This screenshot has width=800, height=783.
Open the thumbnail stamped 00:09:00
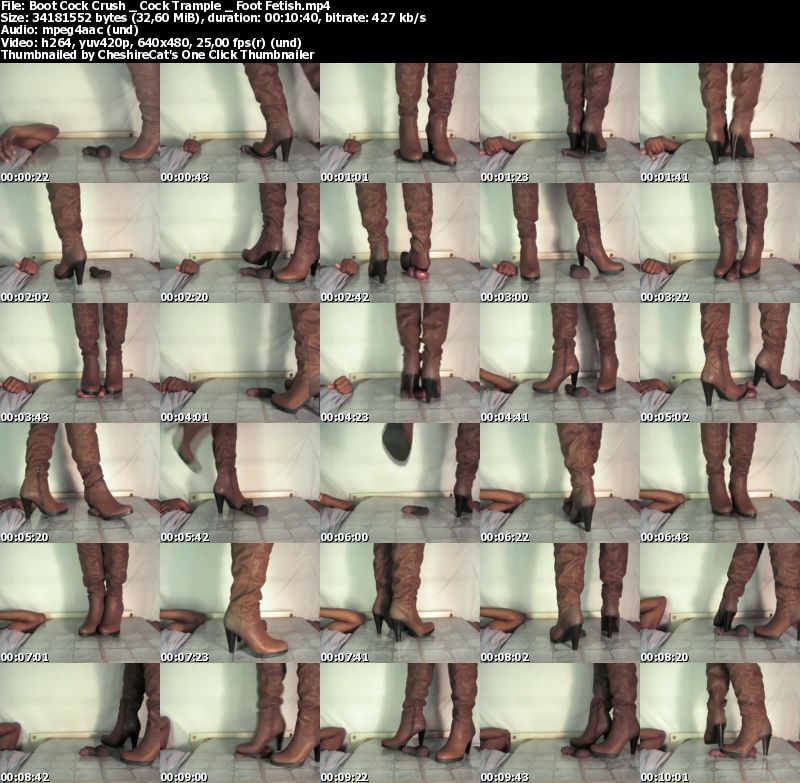pyautogui.click(x=240, y=723)
